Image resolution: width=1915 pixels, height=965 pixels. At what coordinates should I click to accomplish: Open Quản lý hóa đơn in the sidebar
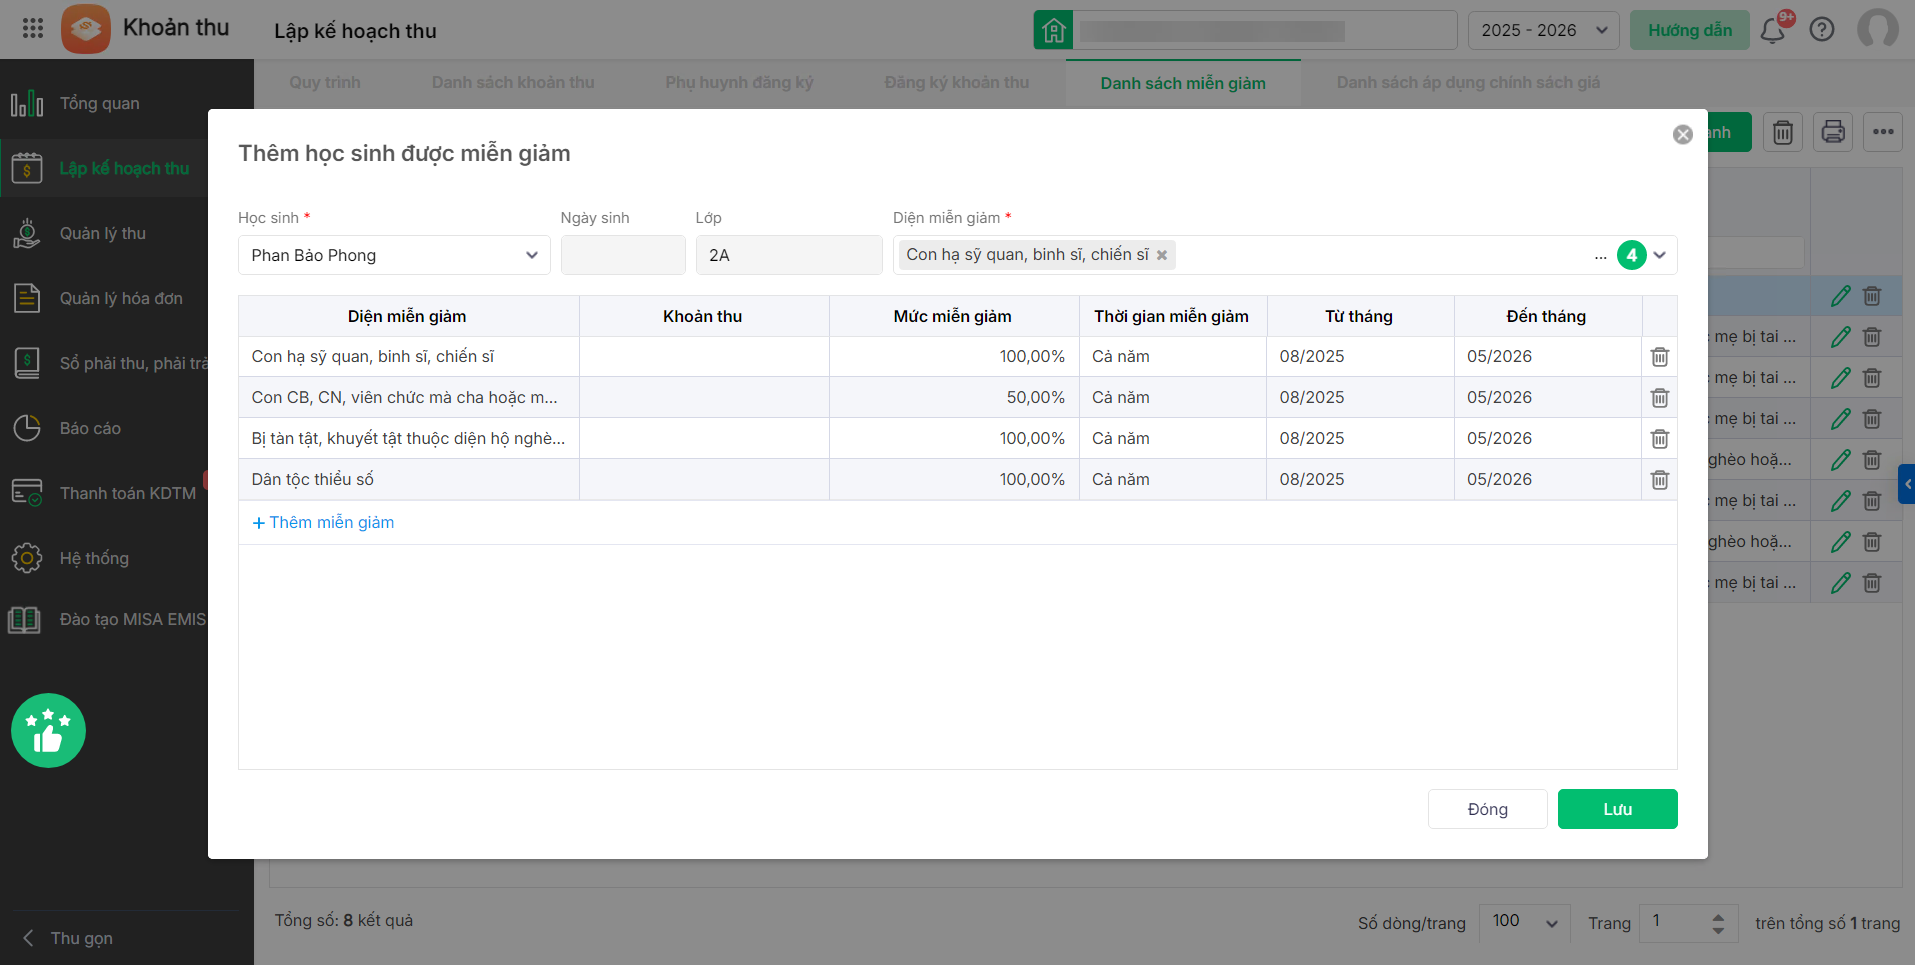[104, 298]
